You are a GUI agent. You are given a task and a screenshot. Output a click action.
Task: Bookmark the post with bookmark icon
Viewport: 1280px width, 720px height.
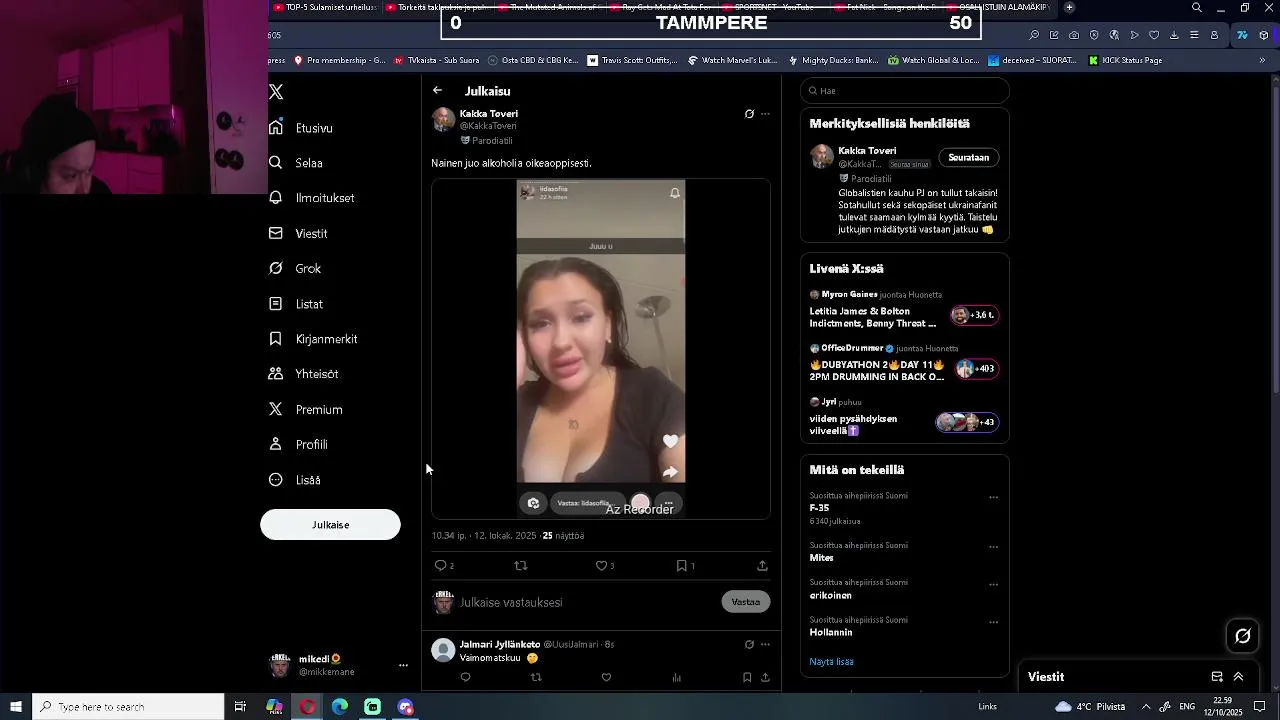tap(681, 566)
